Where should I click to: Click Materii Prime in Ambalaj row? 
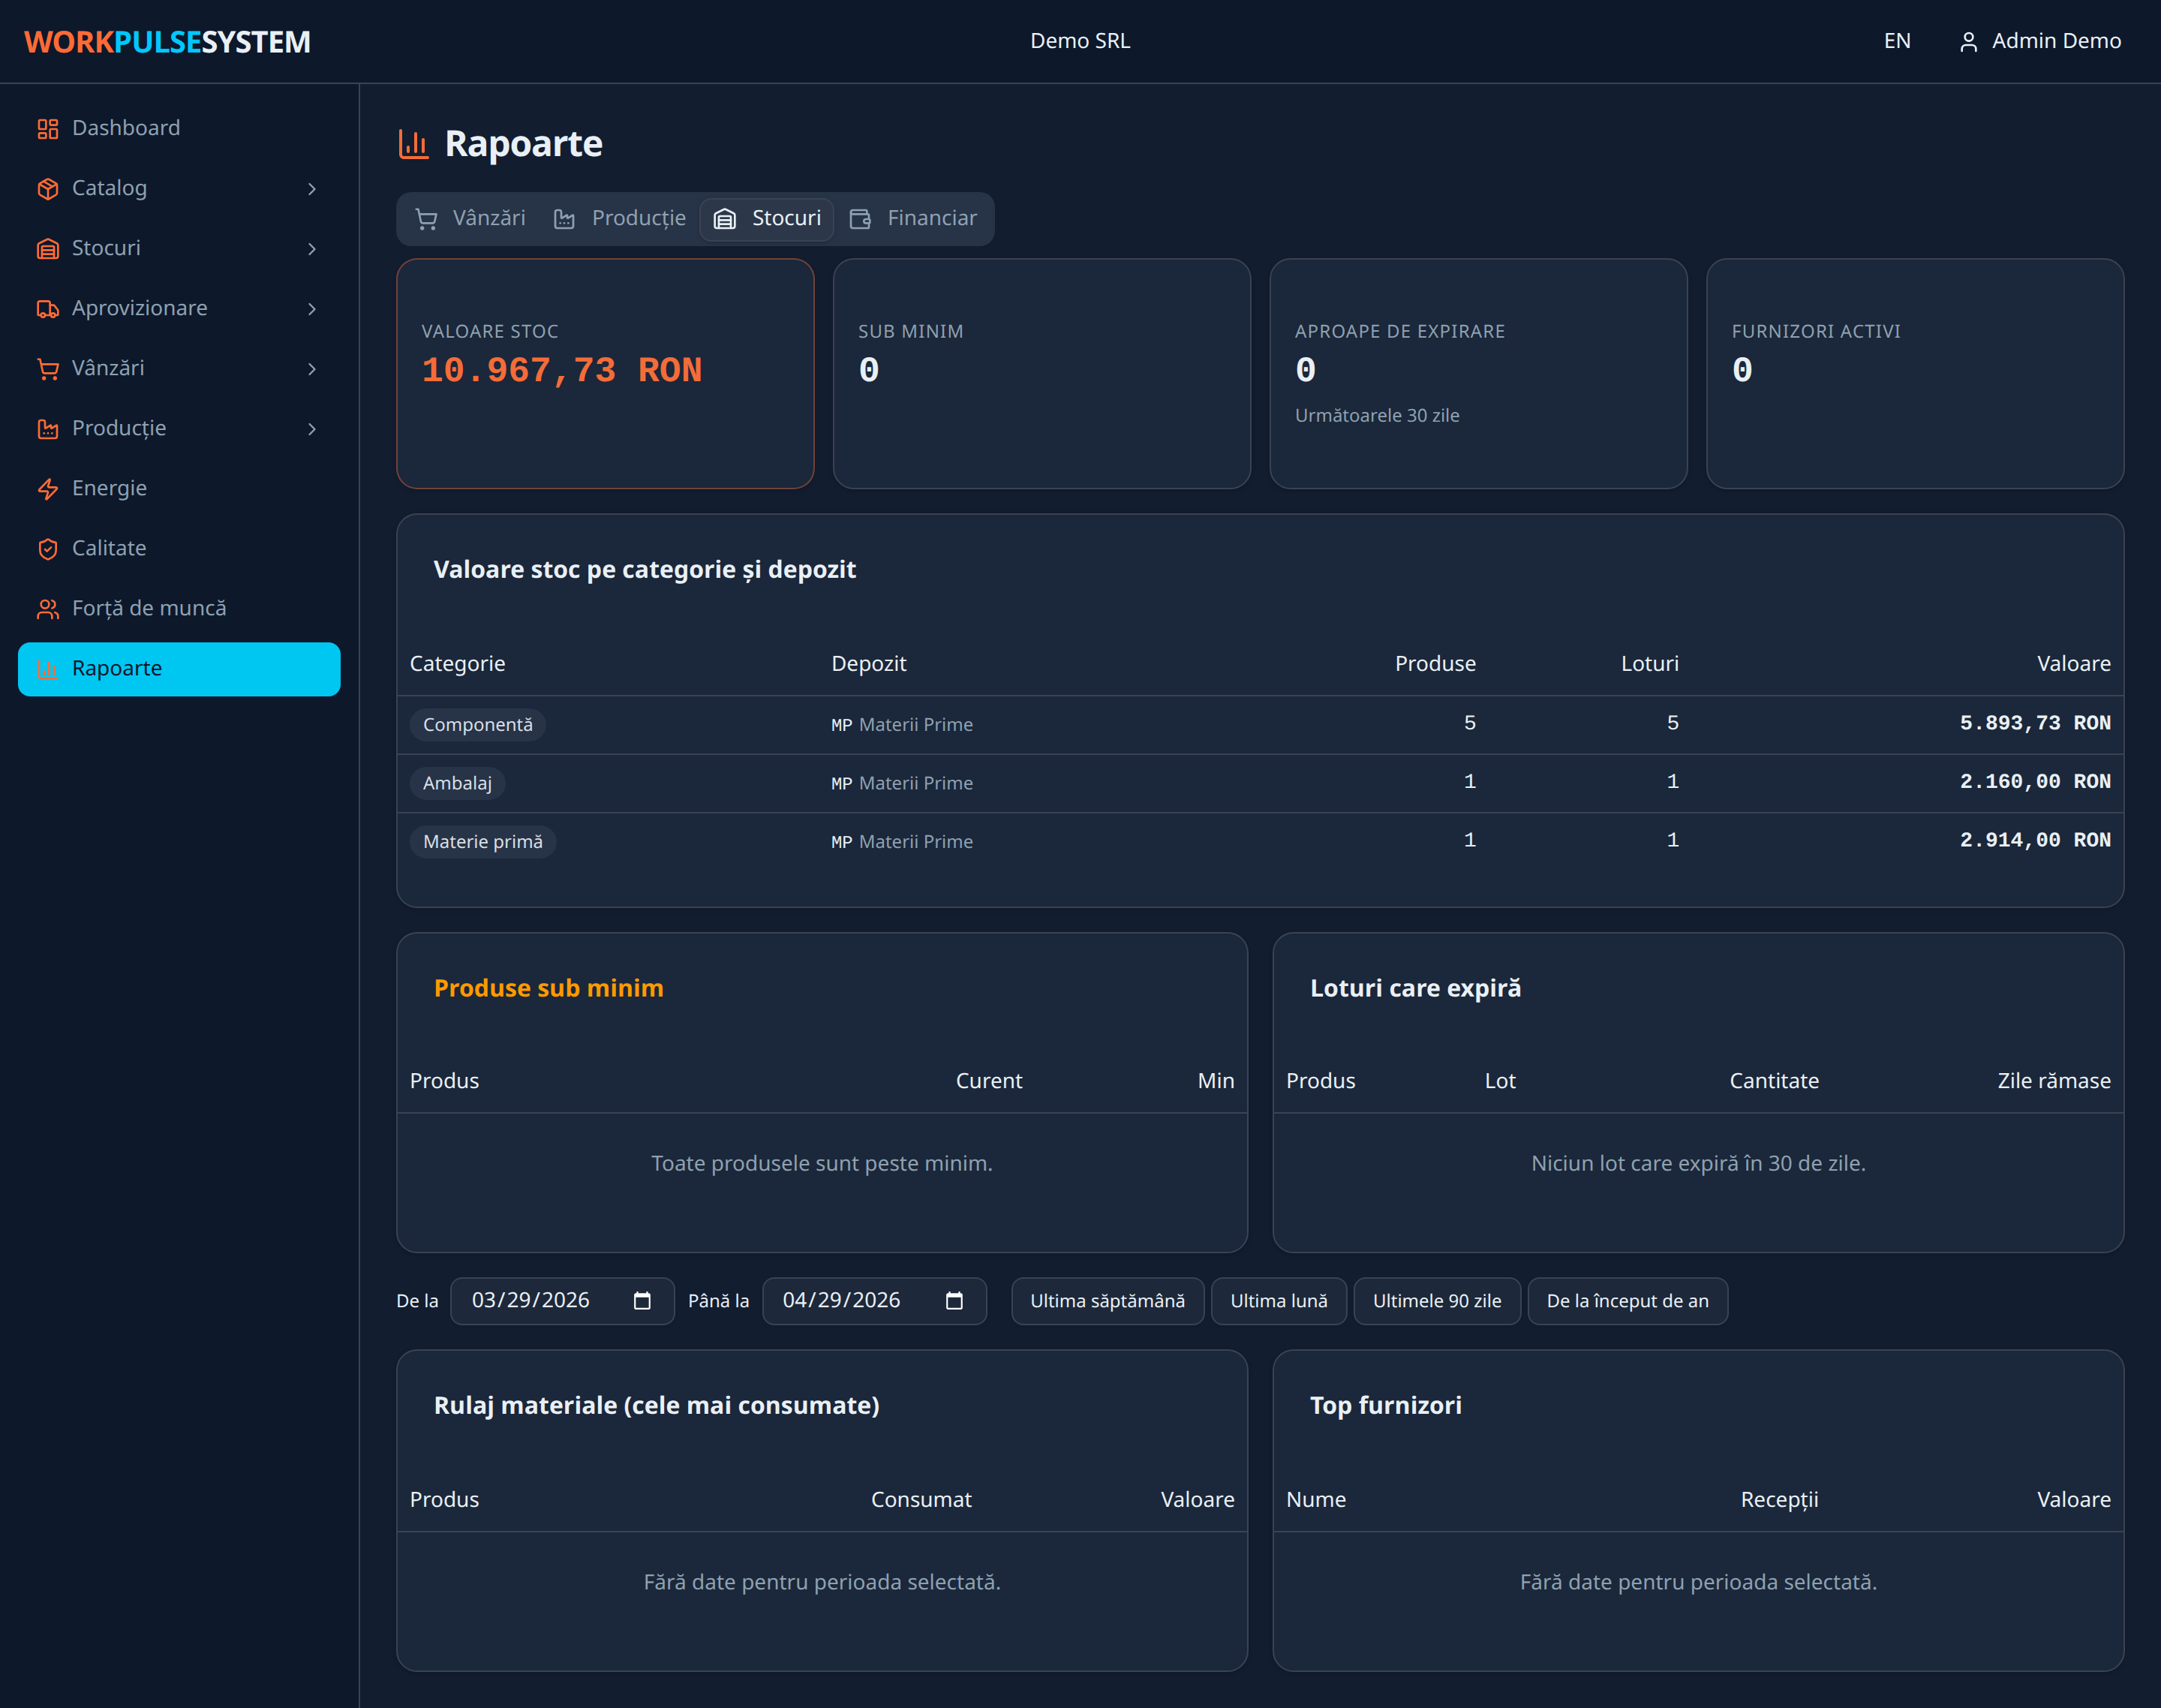tap(915, 784)
